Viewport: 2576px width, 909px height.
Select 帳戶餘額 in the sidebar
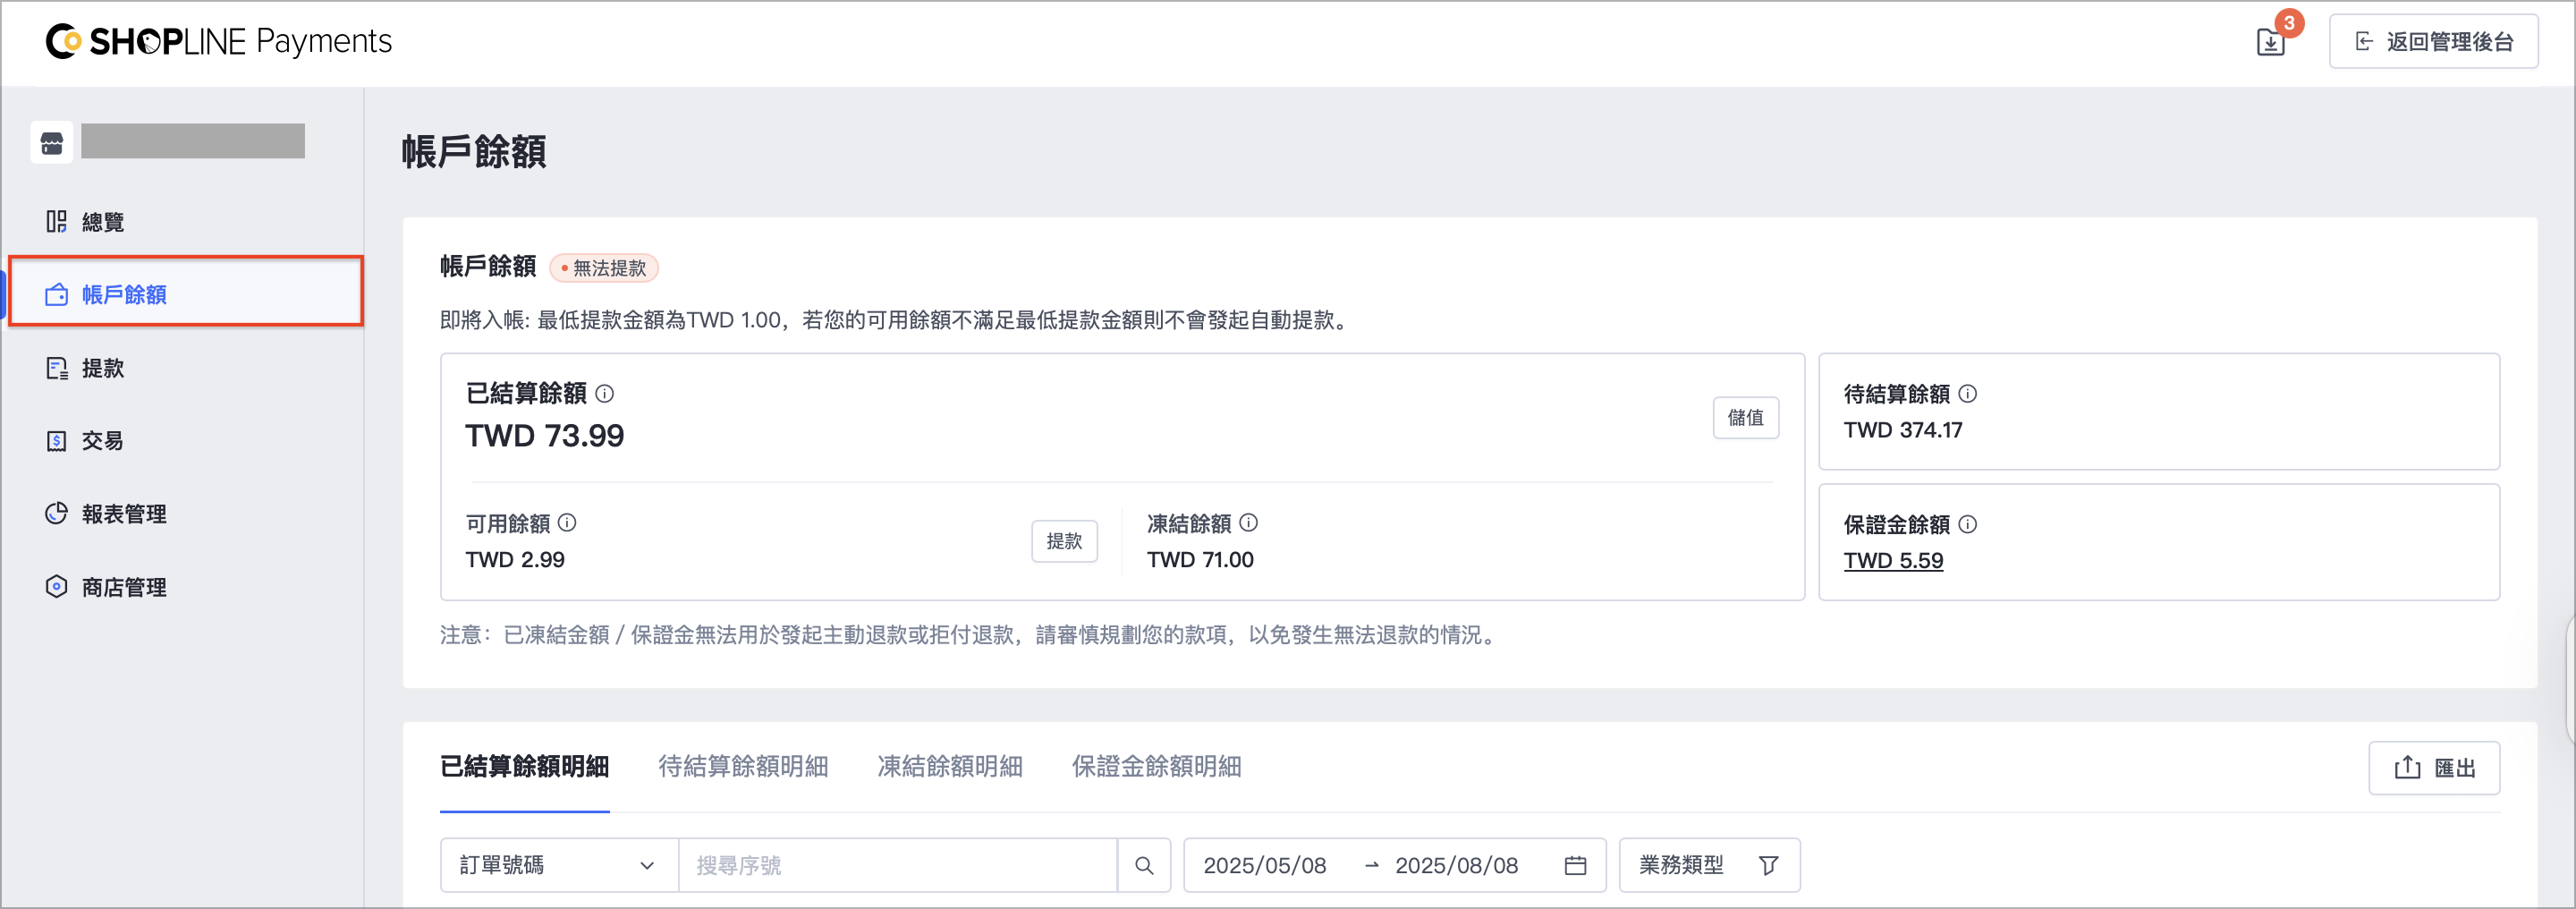(x=186, y=294)
